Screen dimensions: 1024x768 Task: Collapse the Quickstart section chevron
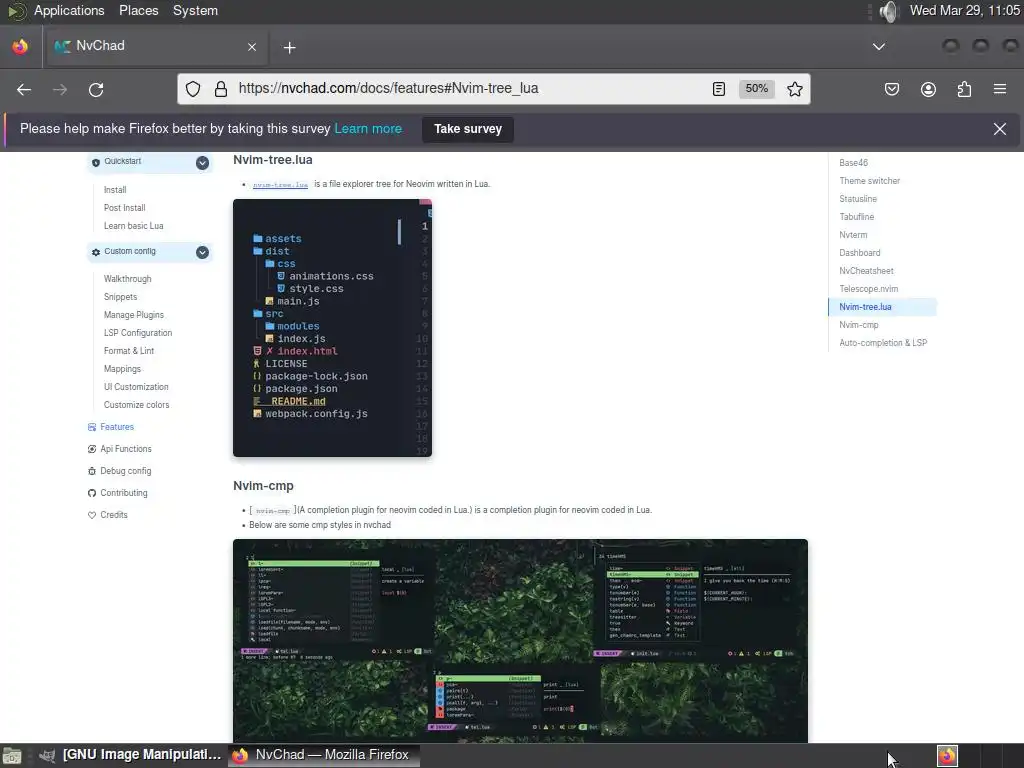(x=202, y=163)
